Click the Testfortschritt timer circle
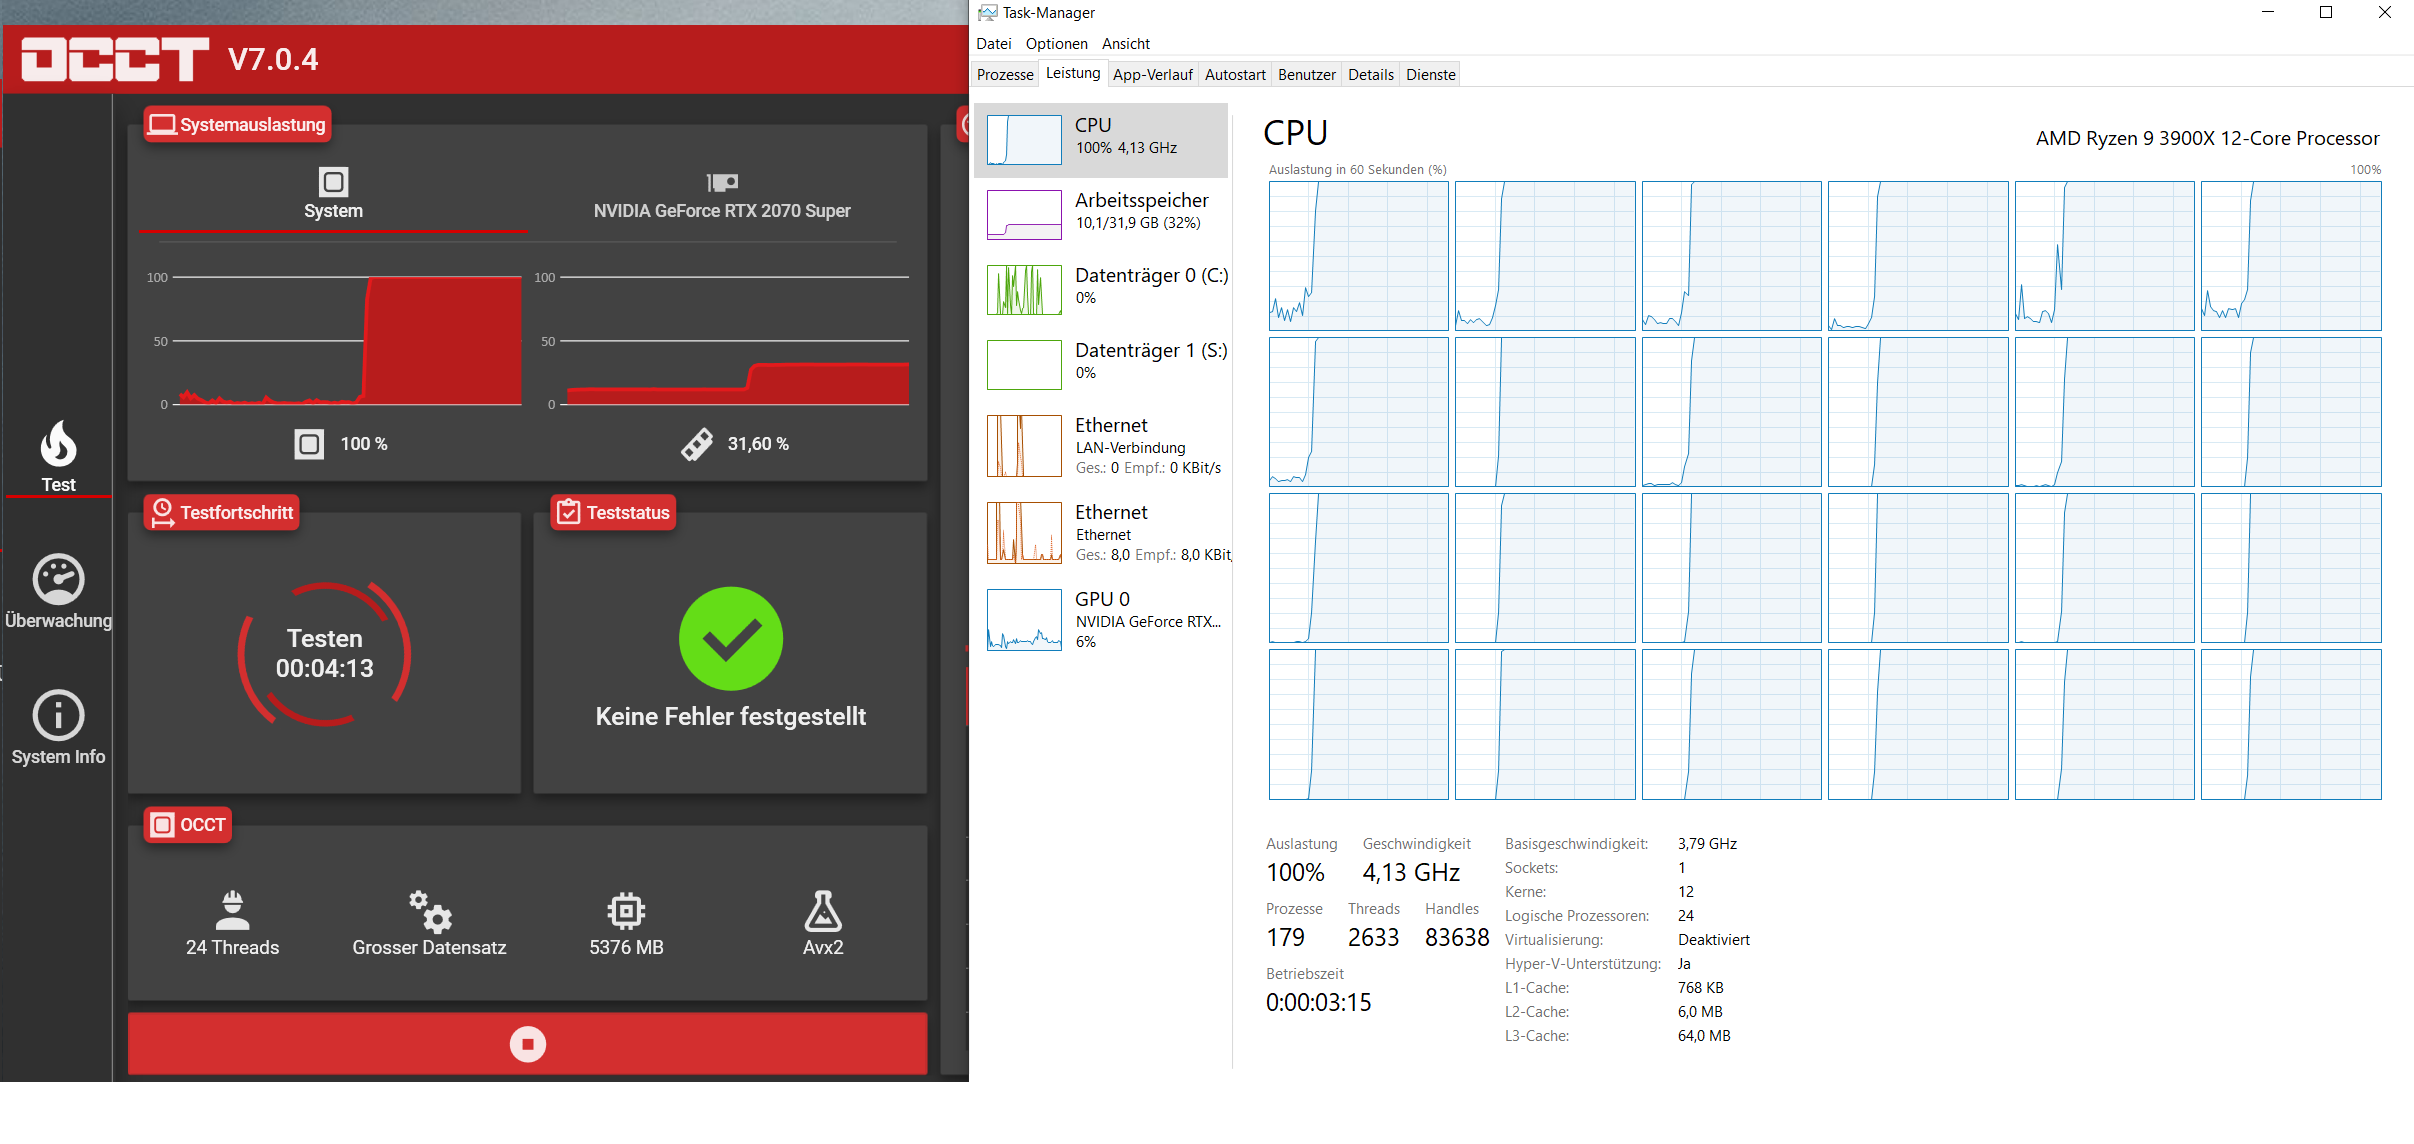This screenshot has width=2414, height=1144. [325, 654]
